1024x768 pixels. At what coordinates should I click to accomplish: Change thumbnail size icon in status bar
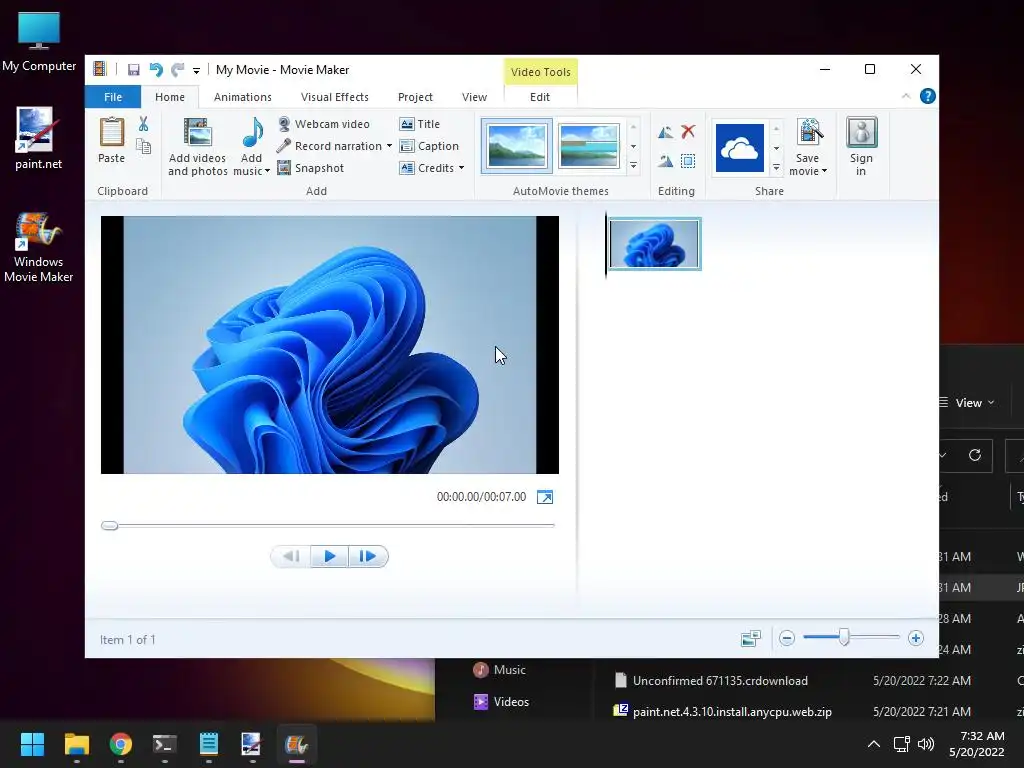click(750, 639)
